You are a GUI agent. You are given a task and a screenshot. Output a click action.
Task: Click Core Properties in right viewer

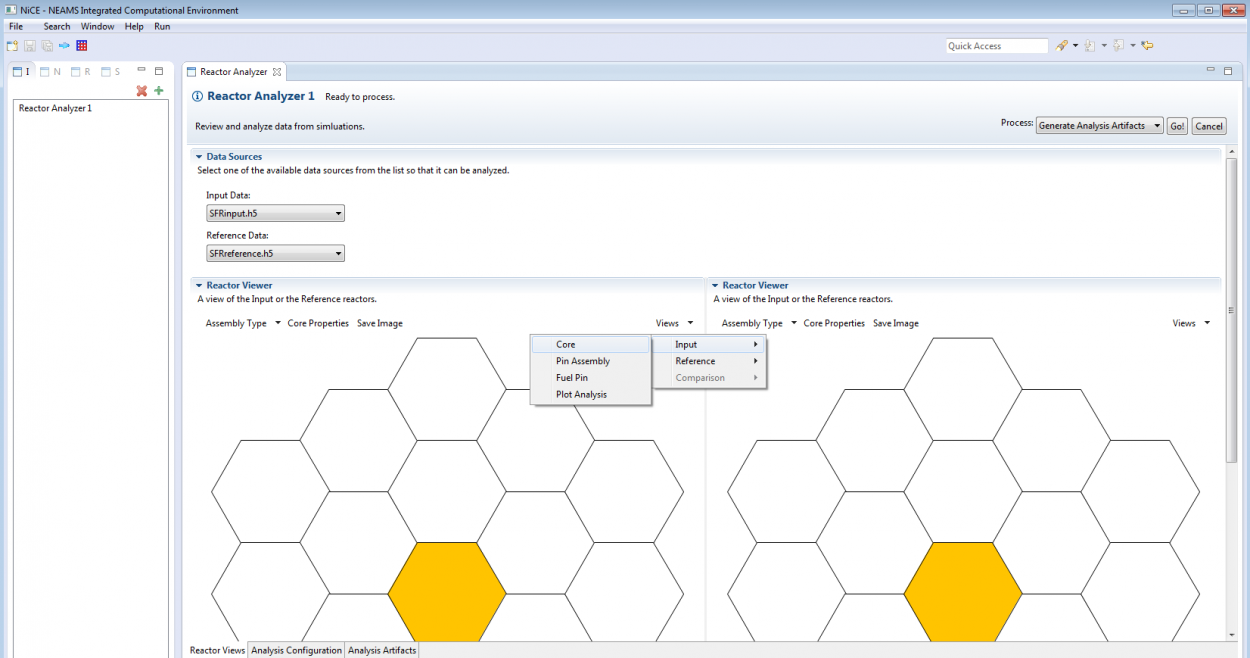click(834, 323)
